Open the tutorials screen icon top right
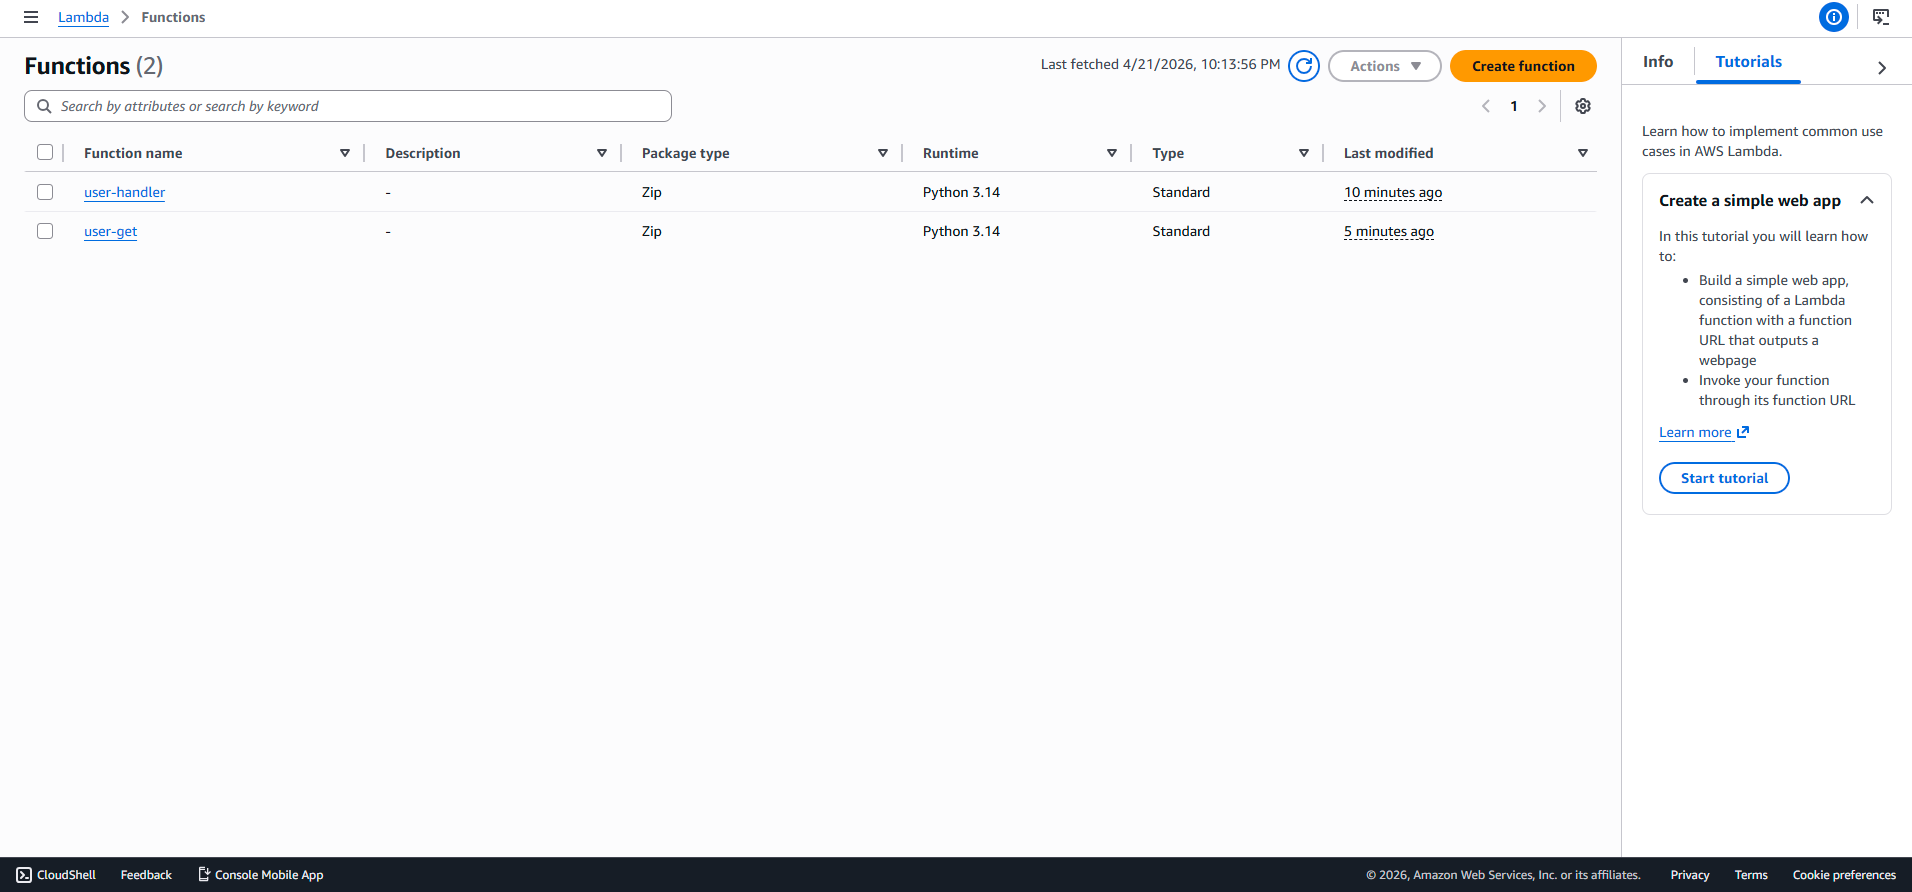Viewport: 1912px width, 892px height. [1881, 17]
